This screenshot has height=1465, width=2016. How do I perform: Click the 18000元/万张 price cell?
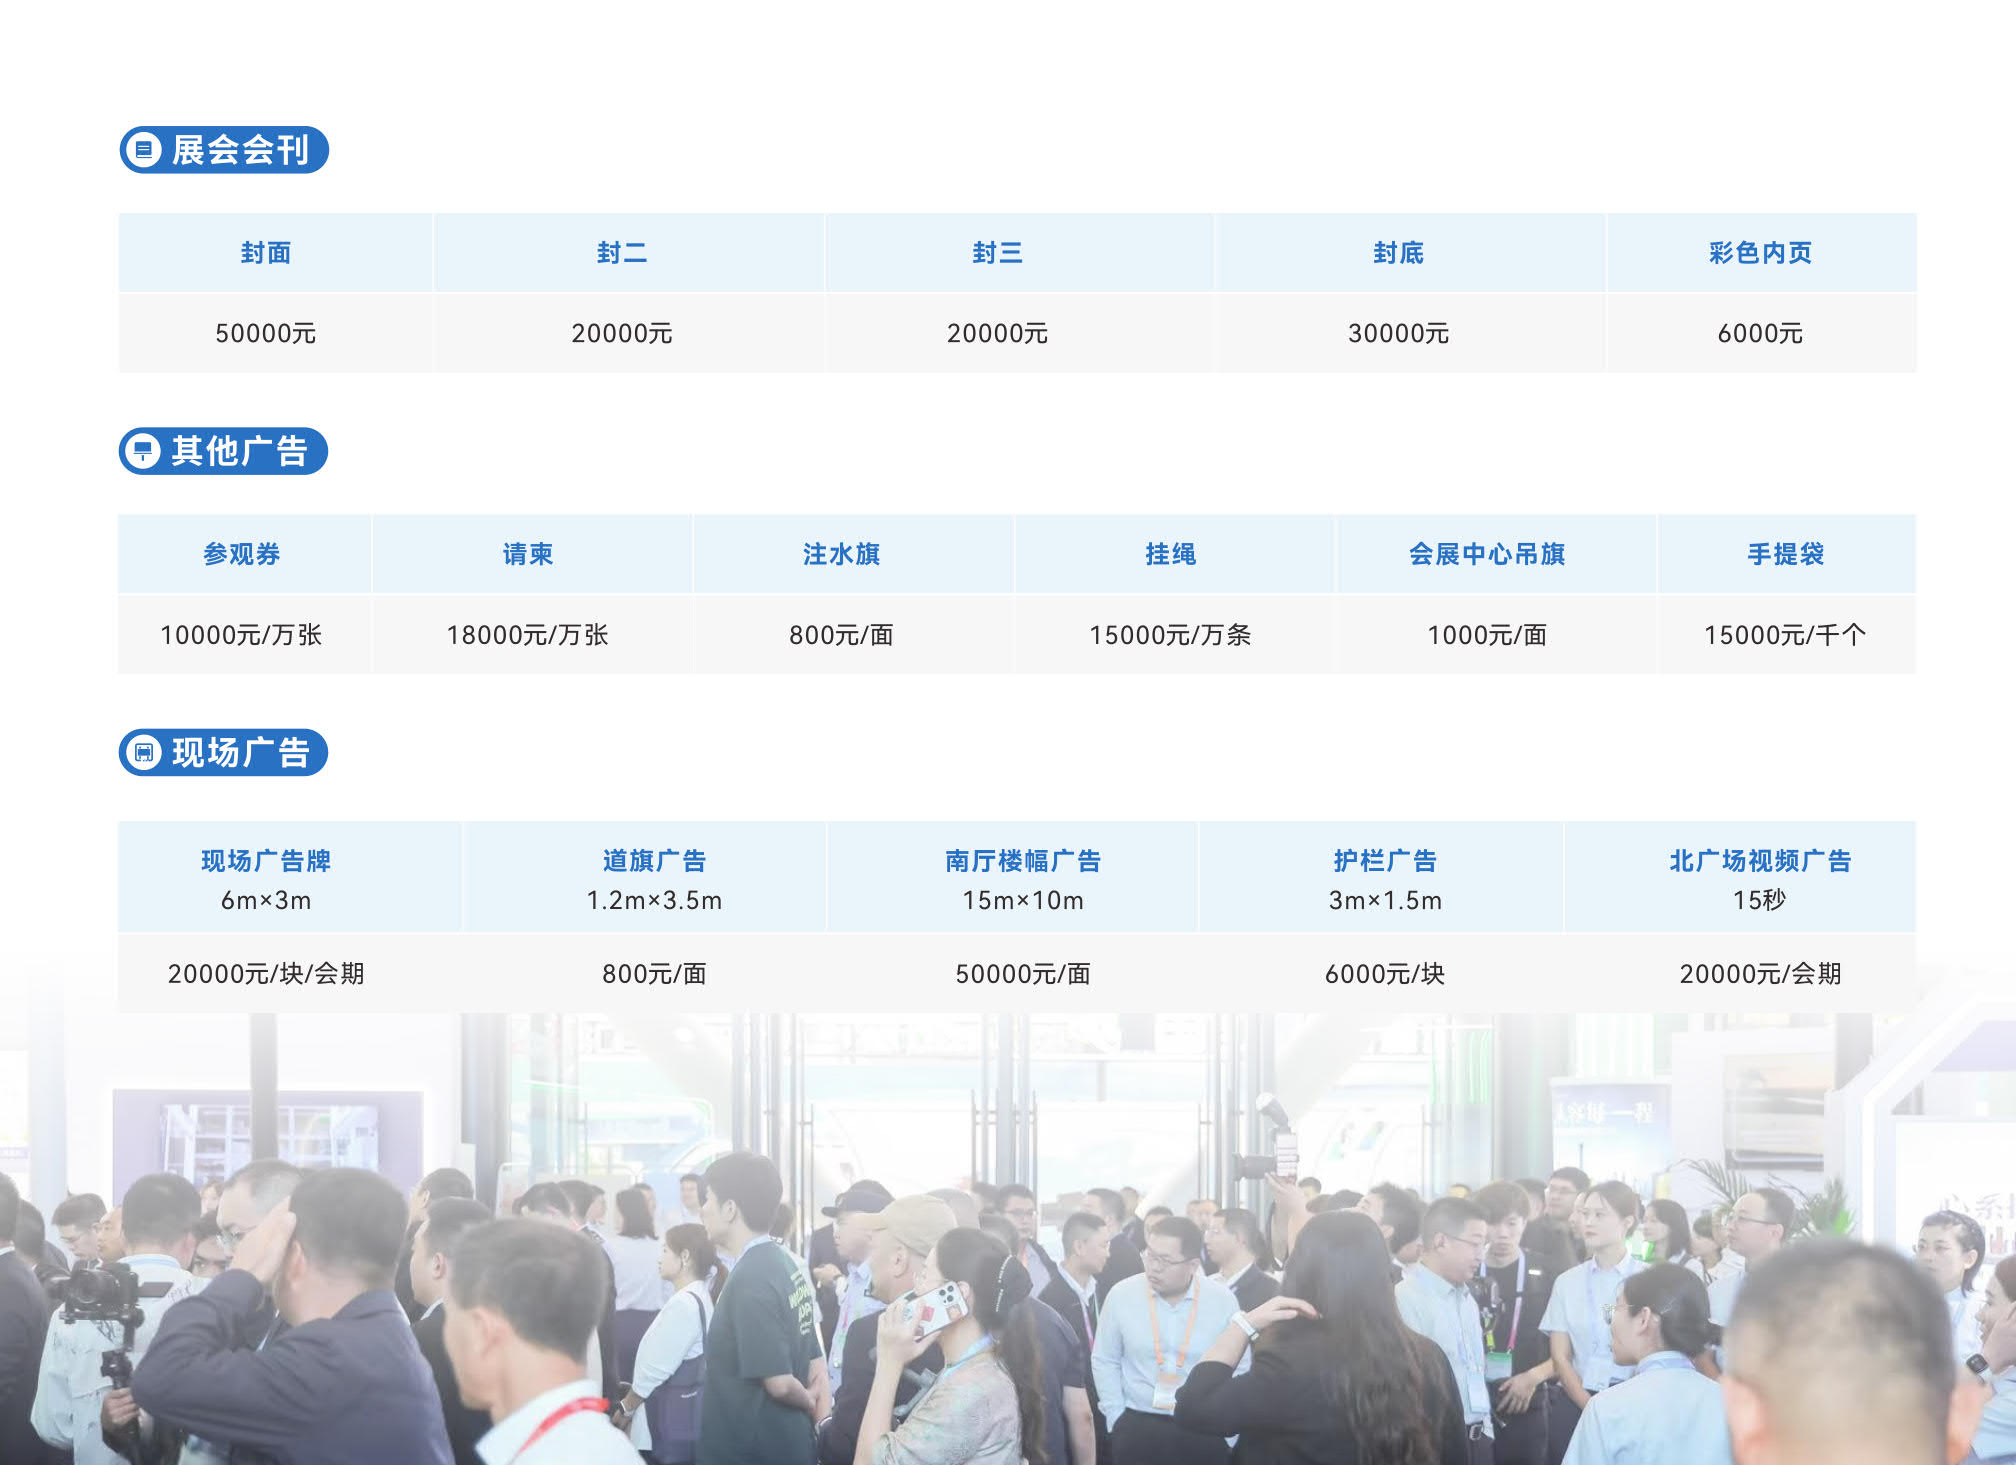528,635
